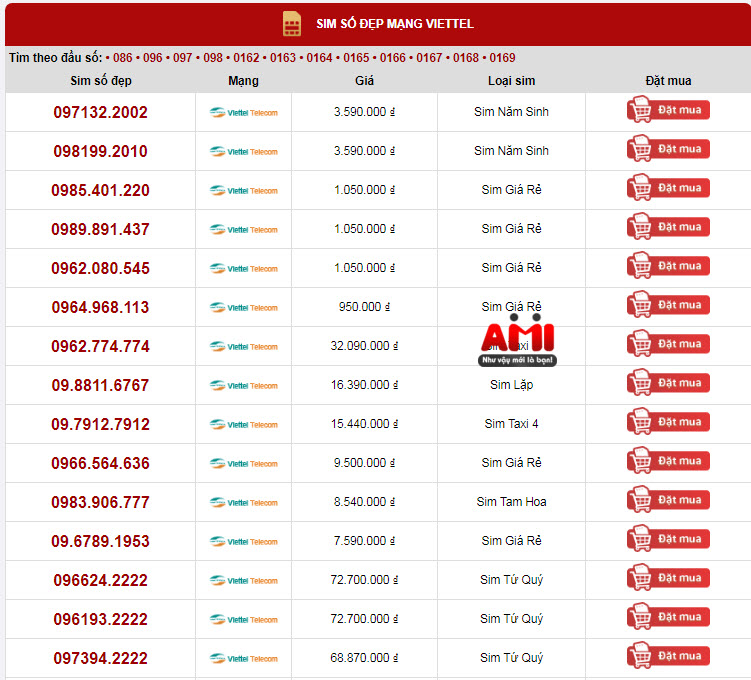Image resolution: width=751 pixels, height=680 pixels.
Task: Click SIM SỐ ĐẸP MẠNG VIETTEL title
Action: [395, 24]
